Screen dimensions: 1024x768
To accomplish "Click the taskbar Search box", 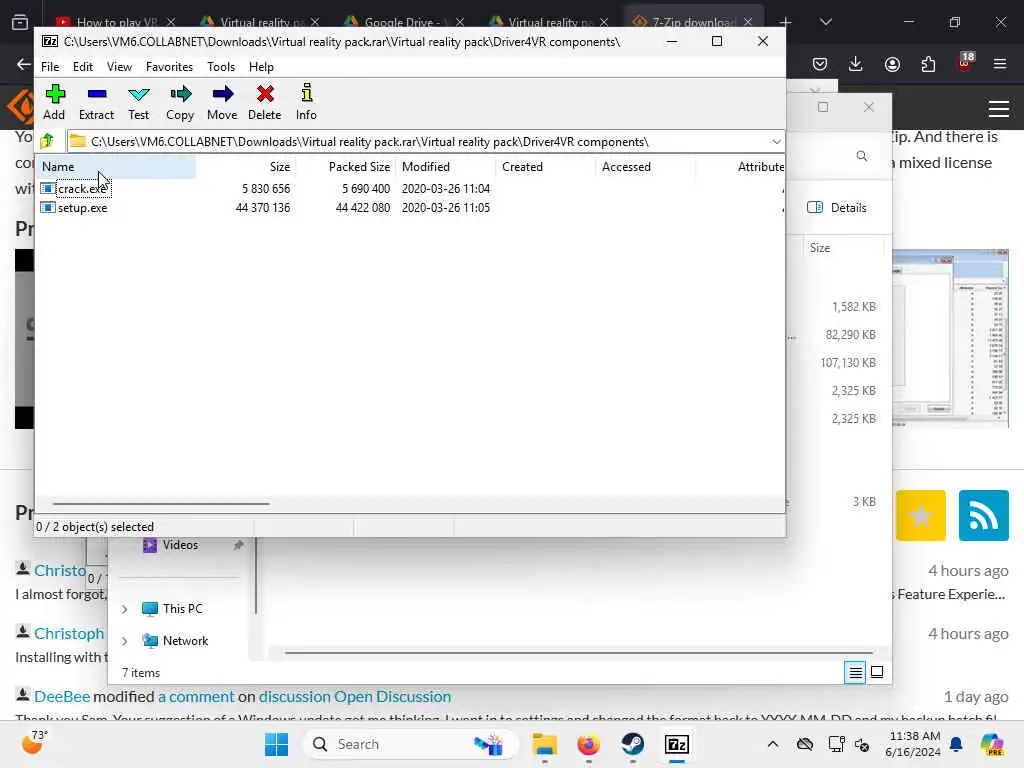I will [410, 744].
